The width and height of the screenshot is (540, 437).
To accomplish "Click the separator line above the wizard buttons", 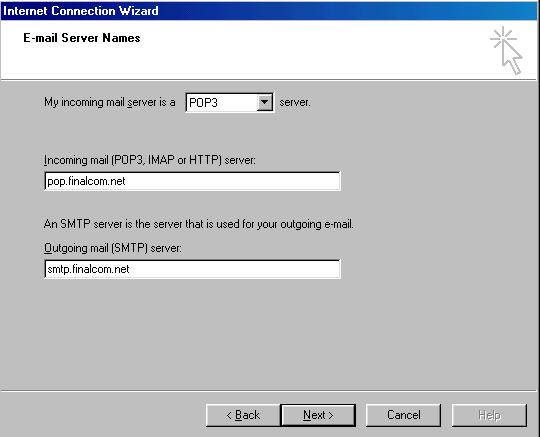I will tap(269, 391).
